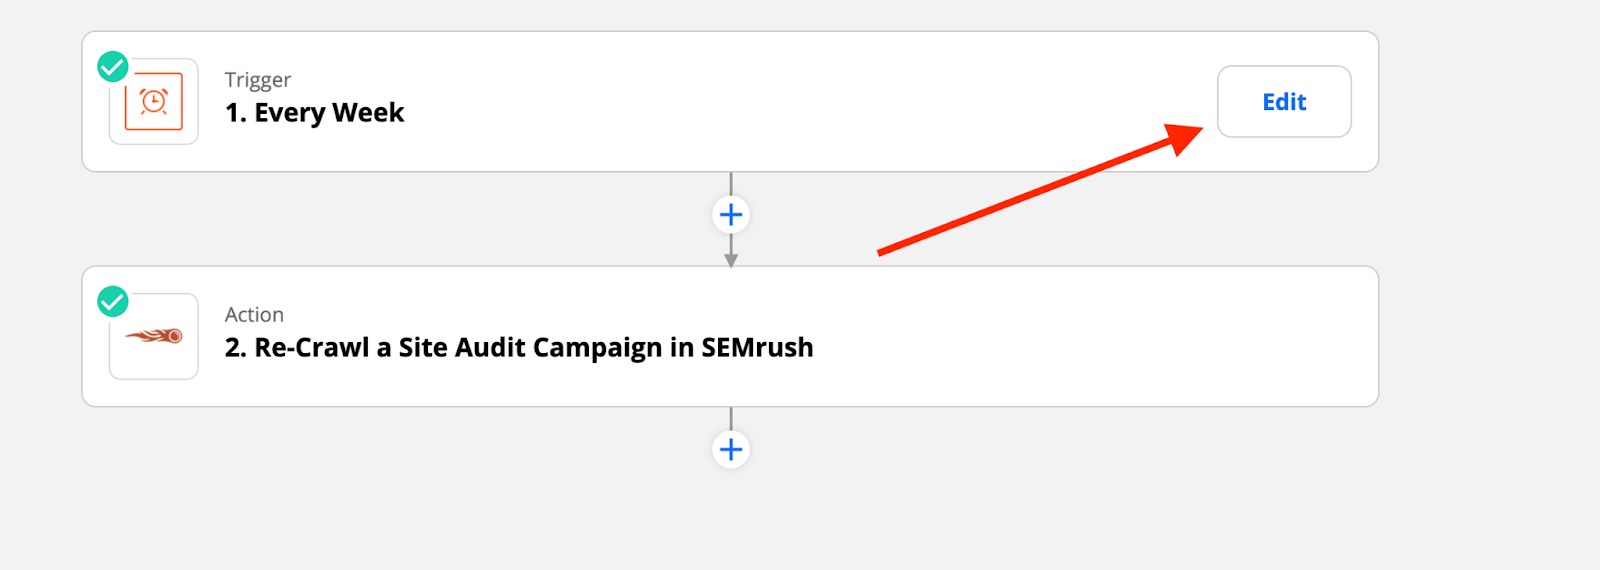The width and height of the screenshot is (1600, 570).
Task: Click the green checkmark on Trigger step
Action: click(x=113, y=67)
